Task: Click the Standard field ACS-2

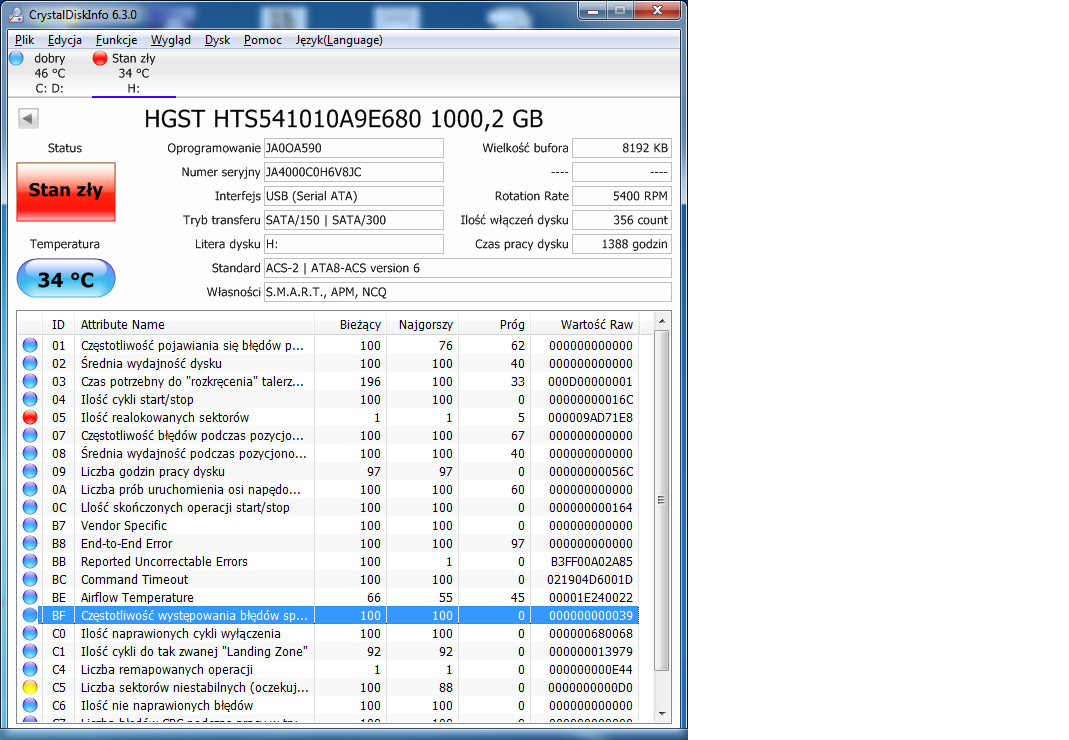Action: point(468,268)
